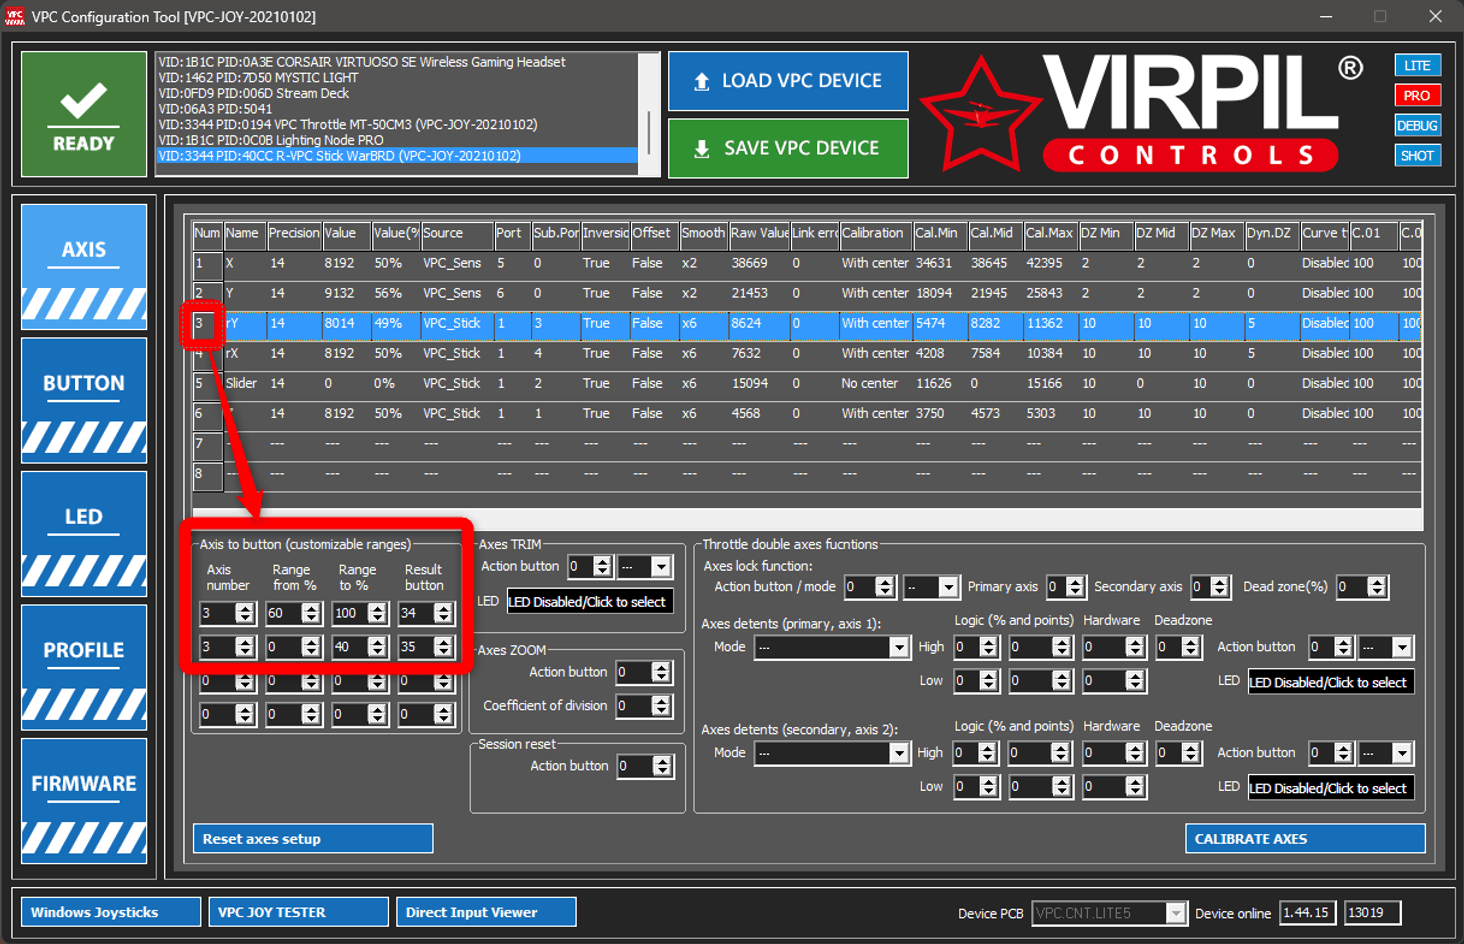
Task: Open the AXIS section
Action: tap(84, 266)
